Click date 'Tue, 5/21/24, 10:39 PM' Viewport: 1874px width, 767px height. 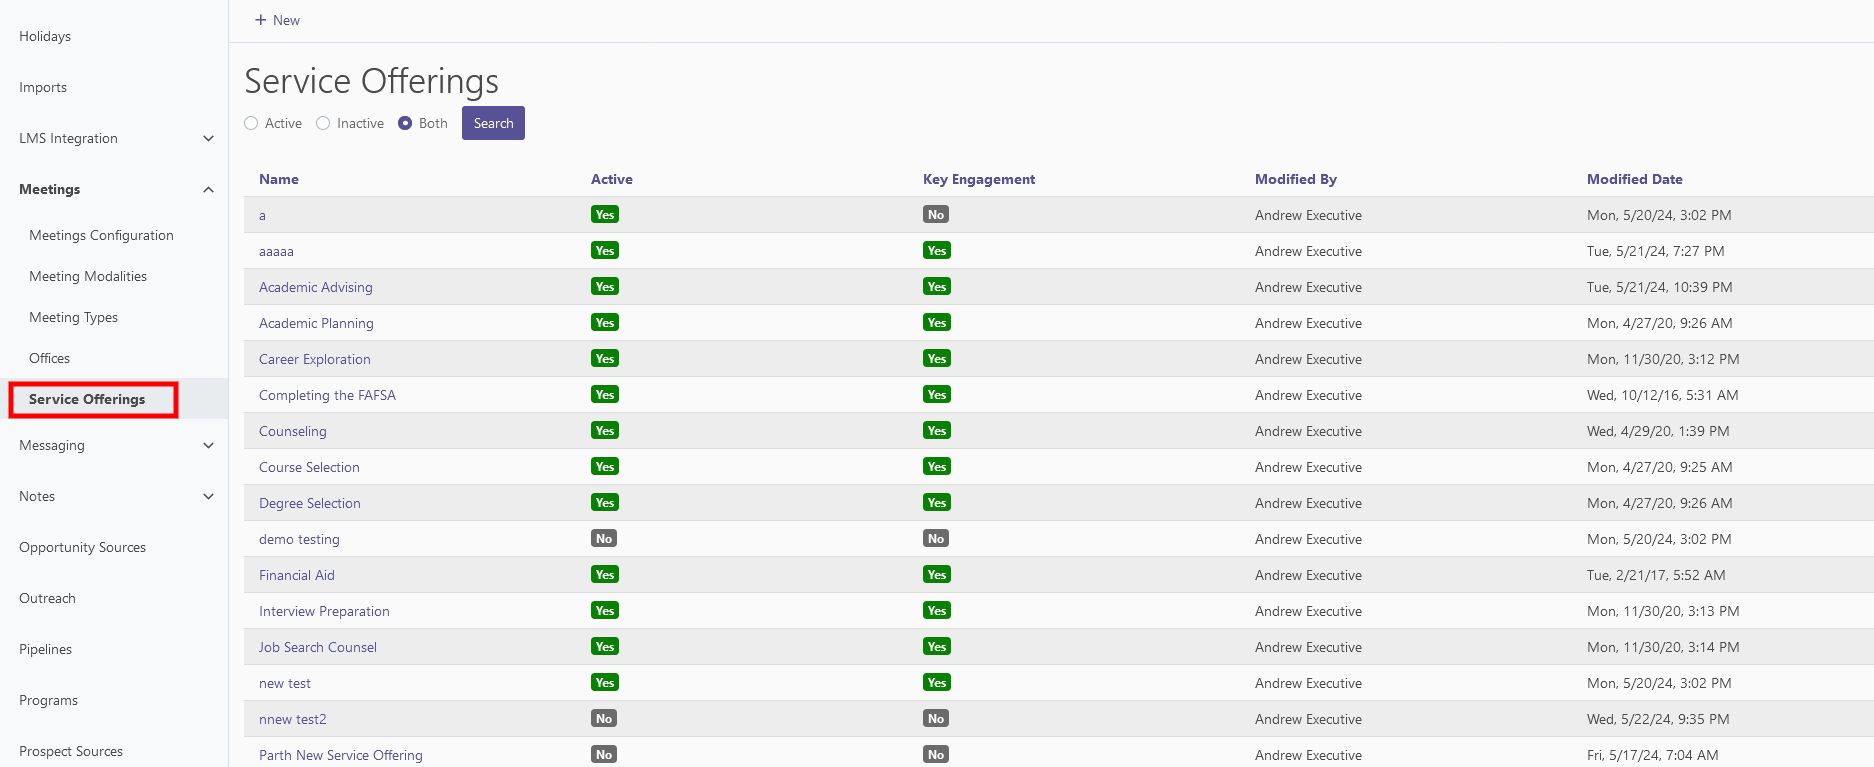1660,287
